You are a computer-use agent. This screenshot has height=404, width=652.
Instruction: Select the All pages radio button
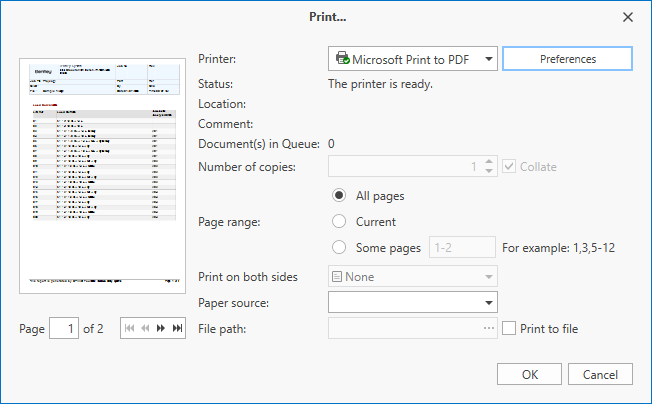pos(339,195)
